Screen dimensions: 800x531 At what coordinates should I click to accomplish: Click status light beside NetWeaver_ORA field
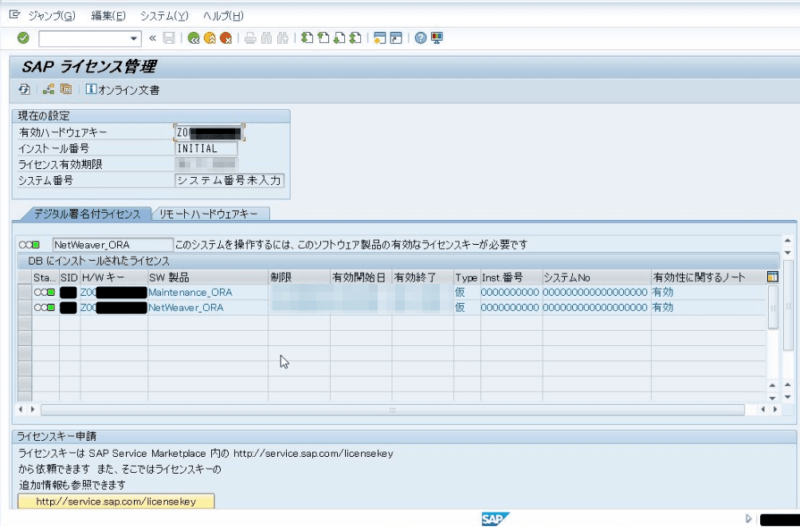(x=30, y=245)
